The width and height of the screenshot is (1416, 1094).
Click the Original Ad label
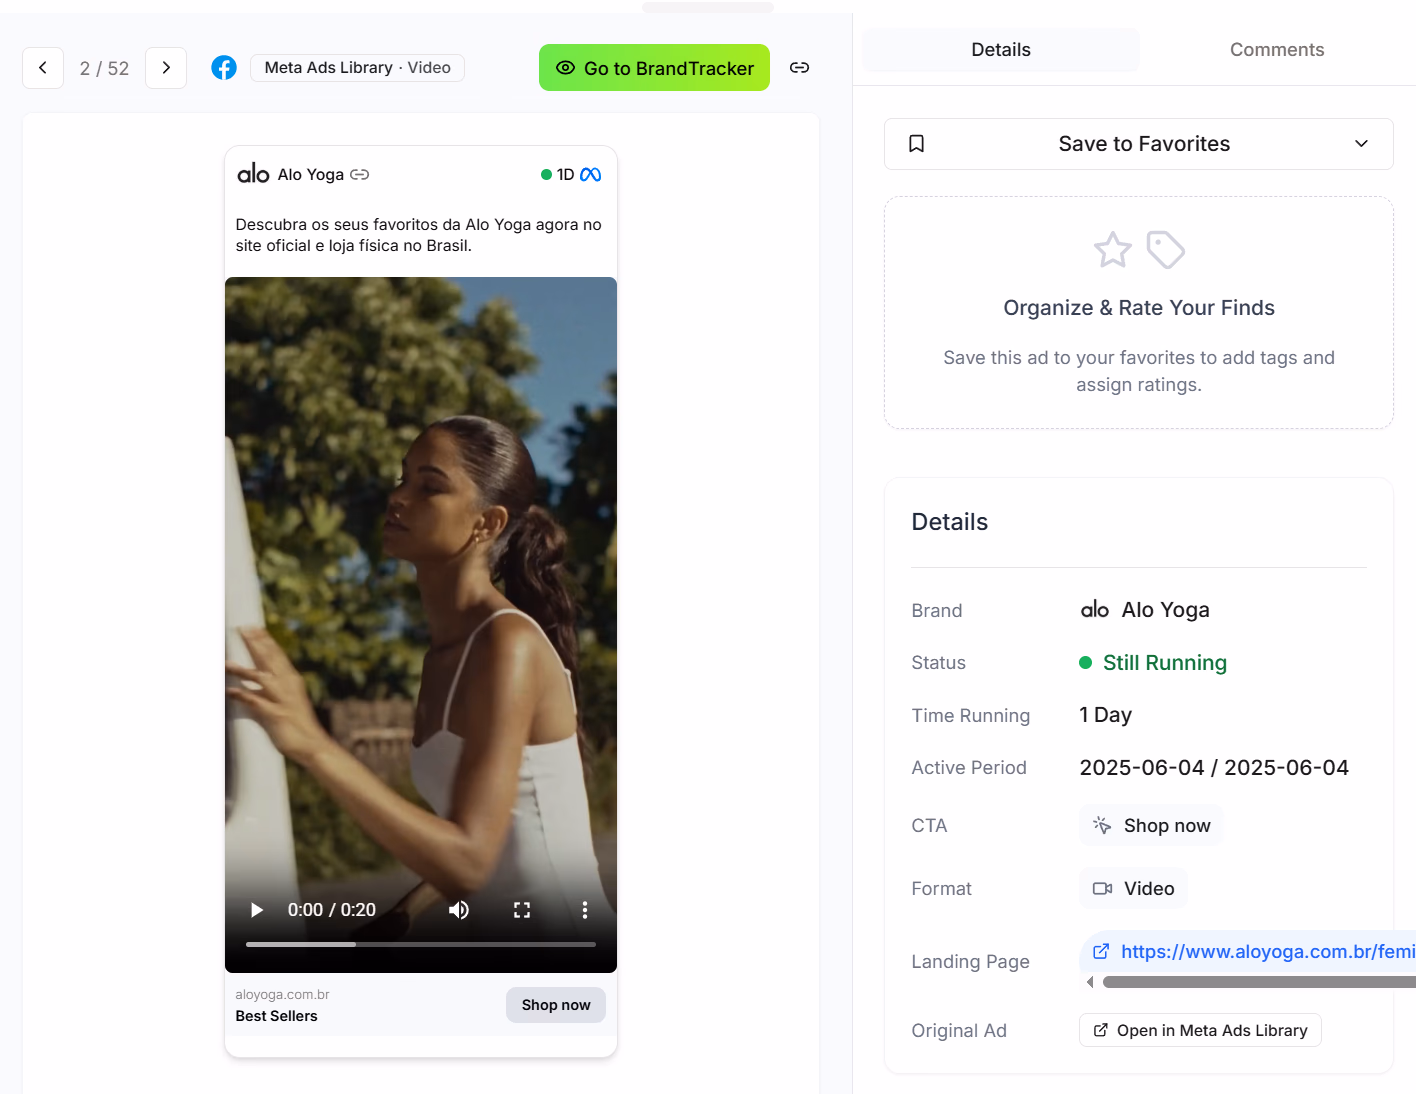tap(959, 1031)
